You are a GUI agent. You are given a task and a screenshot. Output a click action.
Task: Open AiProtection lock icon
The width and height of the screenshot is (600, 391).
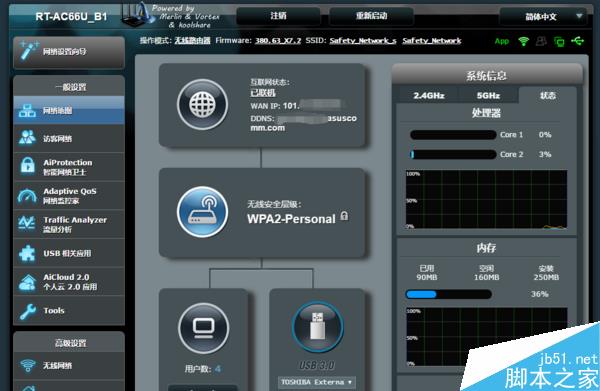tap(27, 166)
